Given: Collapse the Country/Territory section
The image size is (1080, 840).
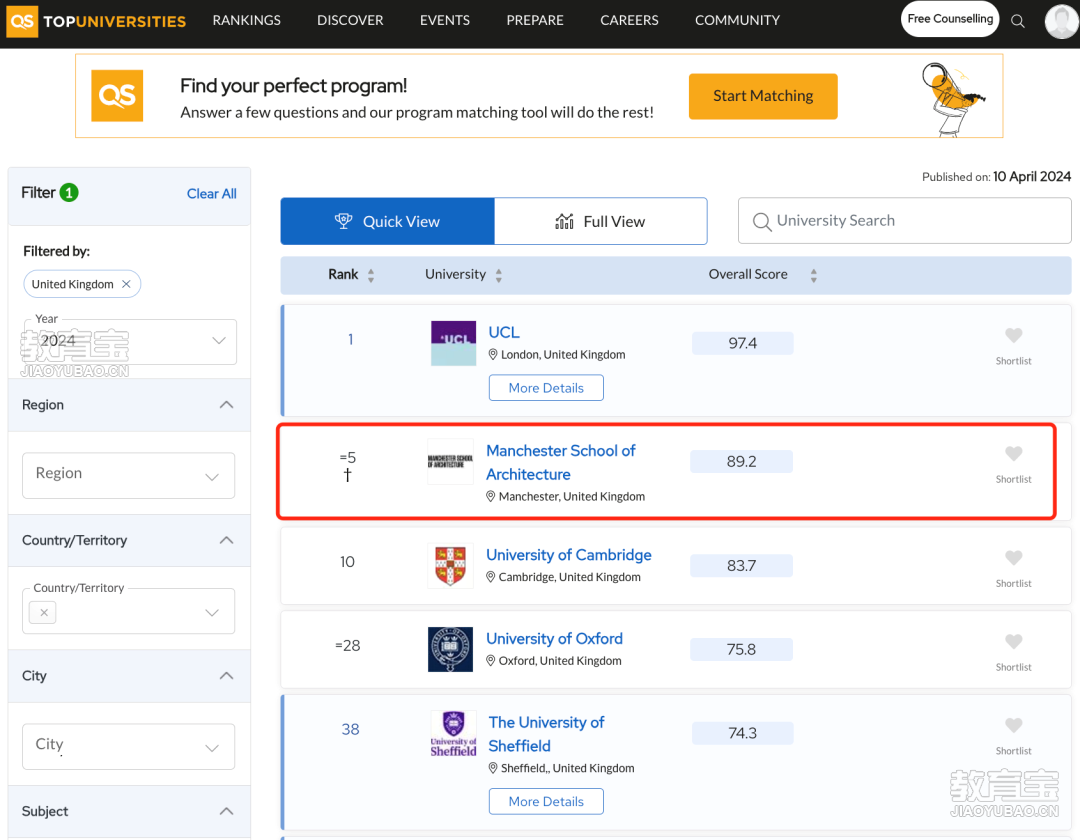Looking at the screenshot, I should pyautogui.click(x=226, y=540).
